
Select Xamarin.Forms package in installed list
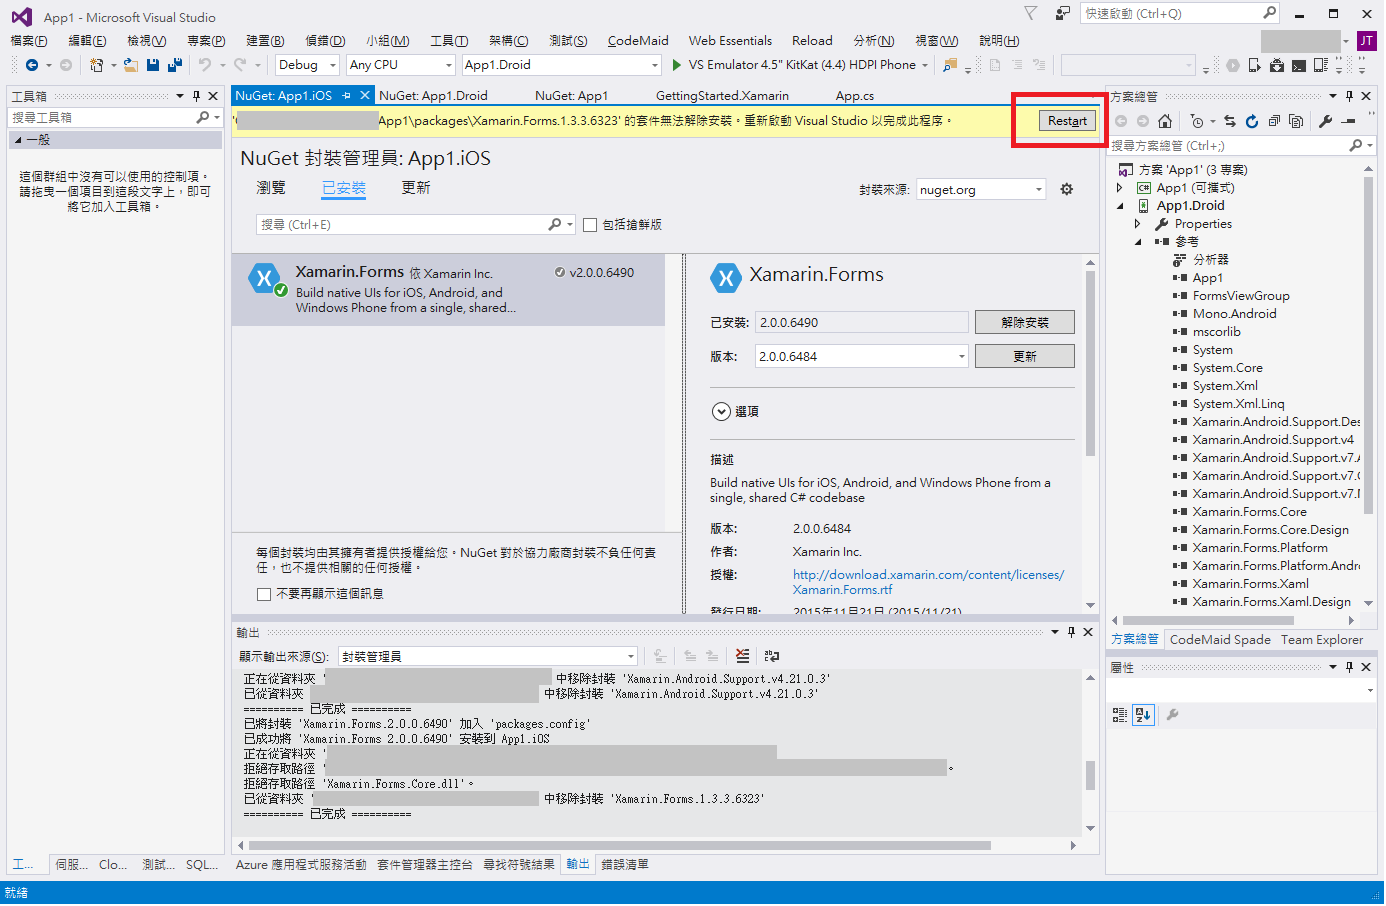[x=448, y=289]
